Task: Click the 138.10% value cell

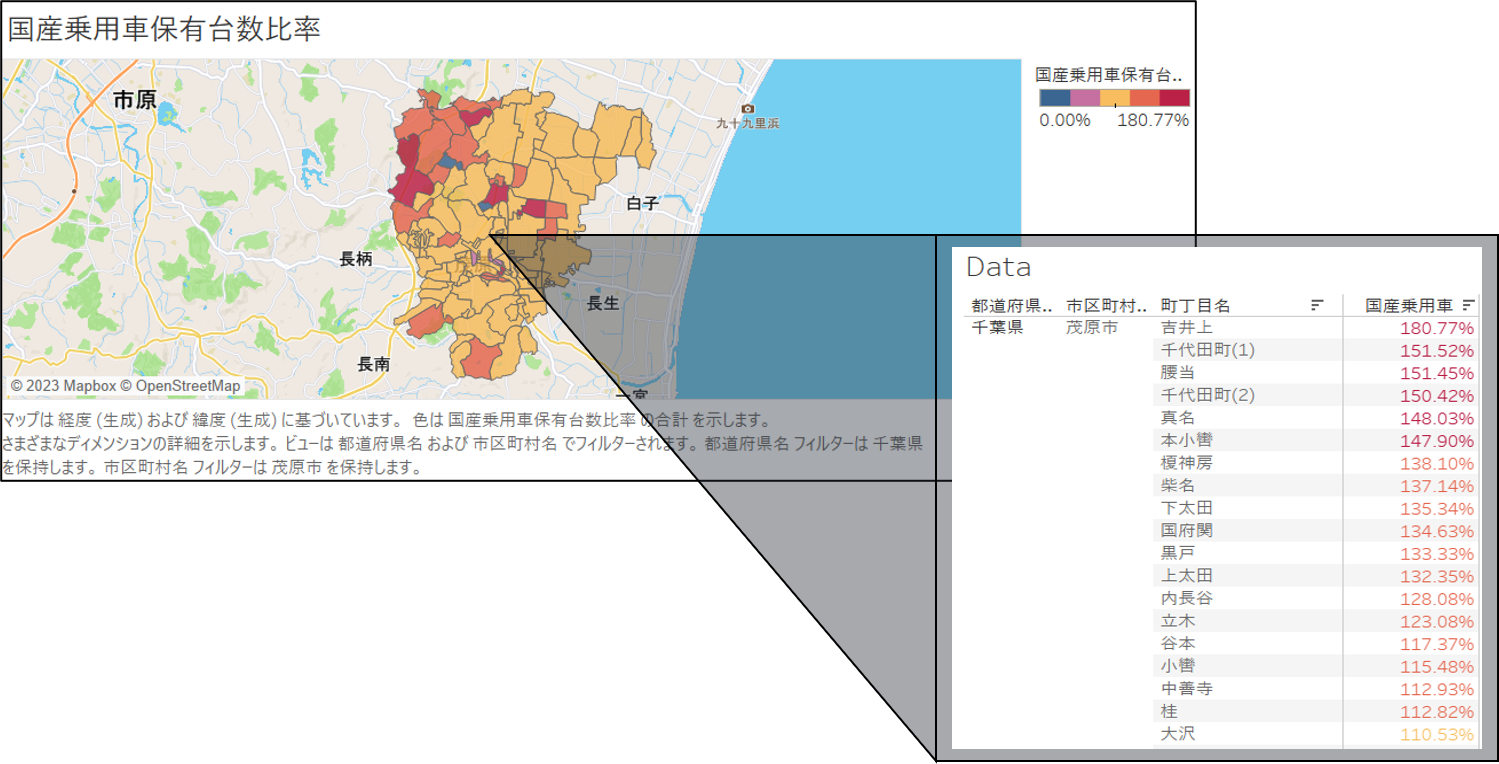Action: [1437, 463]
